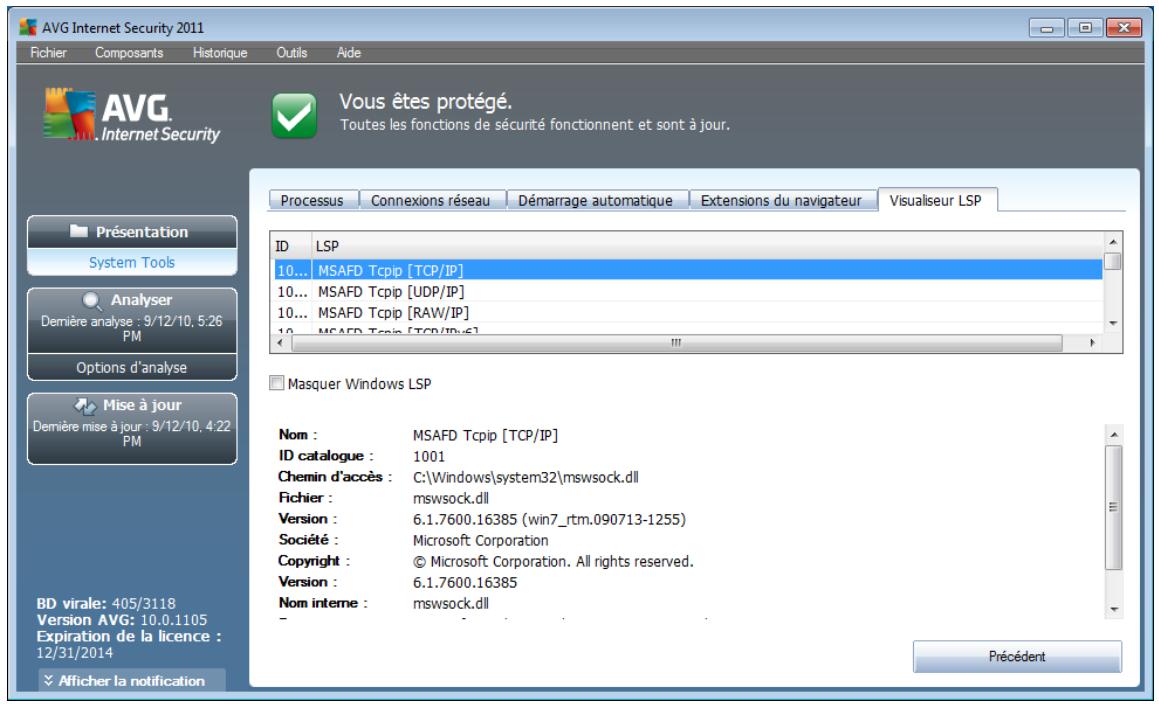Open System Tools in the sidebar
The image size is (1159, 704).
click(132, 263)
